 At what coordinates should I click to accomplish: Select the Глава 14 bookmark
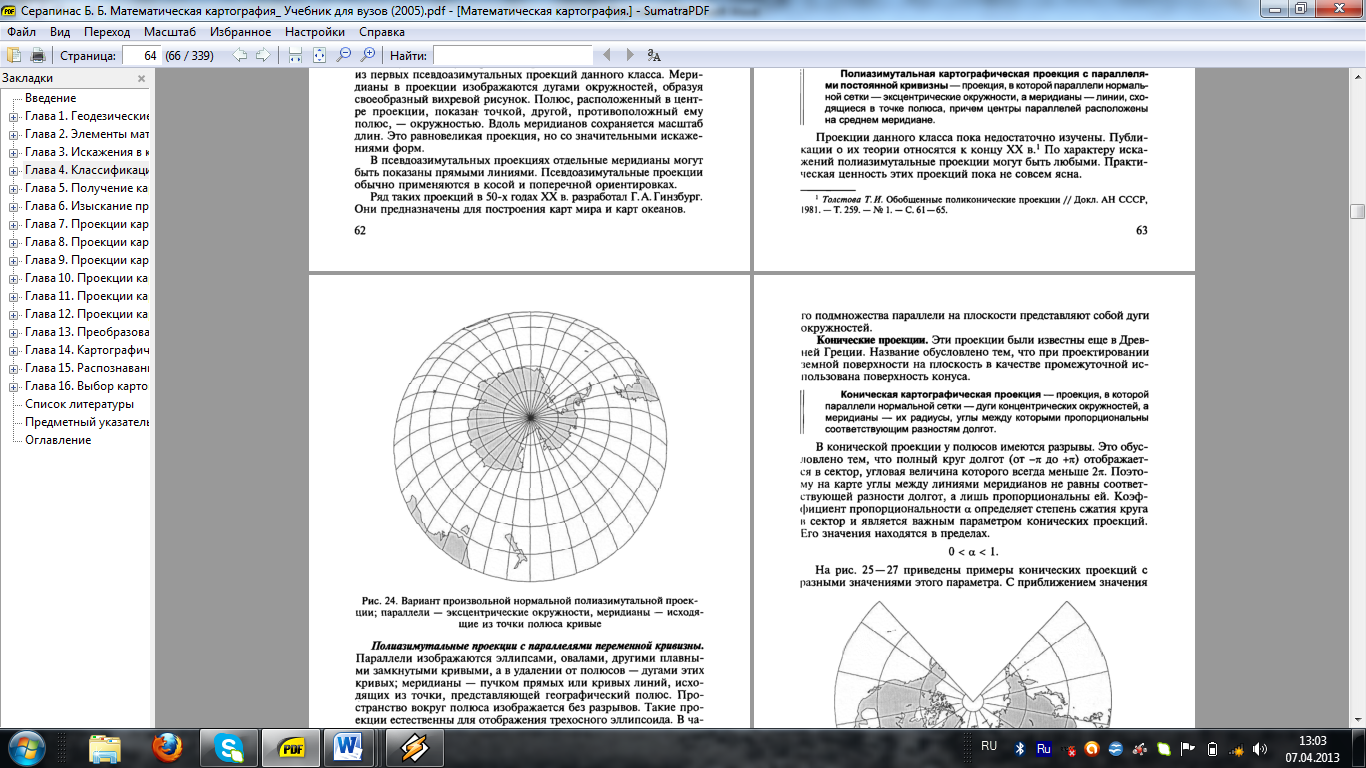click(x=86, y=350)
